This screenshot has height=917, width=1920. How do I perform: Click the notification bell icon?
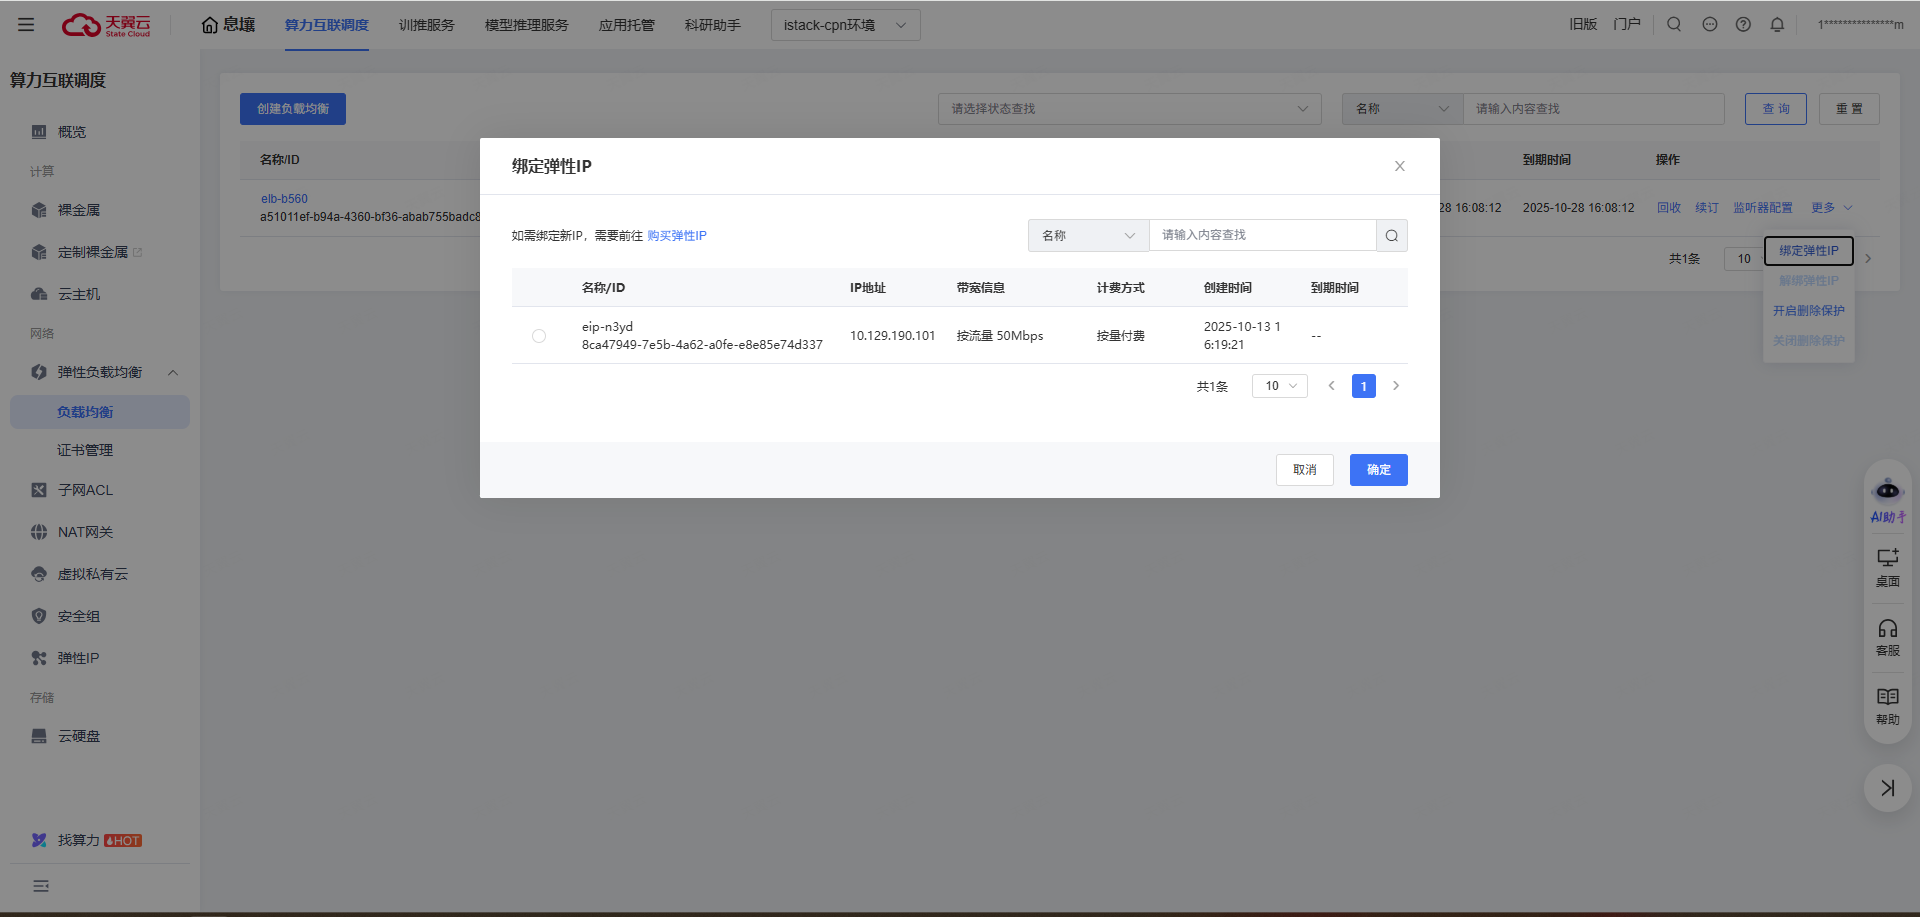point(1777,25)
